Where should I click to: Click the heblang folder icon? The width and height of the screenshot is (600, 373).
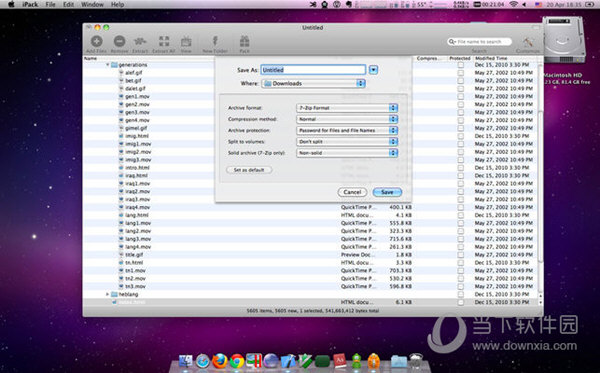click(x=114, y=294)
